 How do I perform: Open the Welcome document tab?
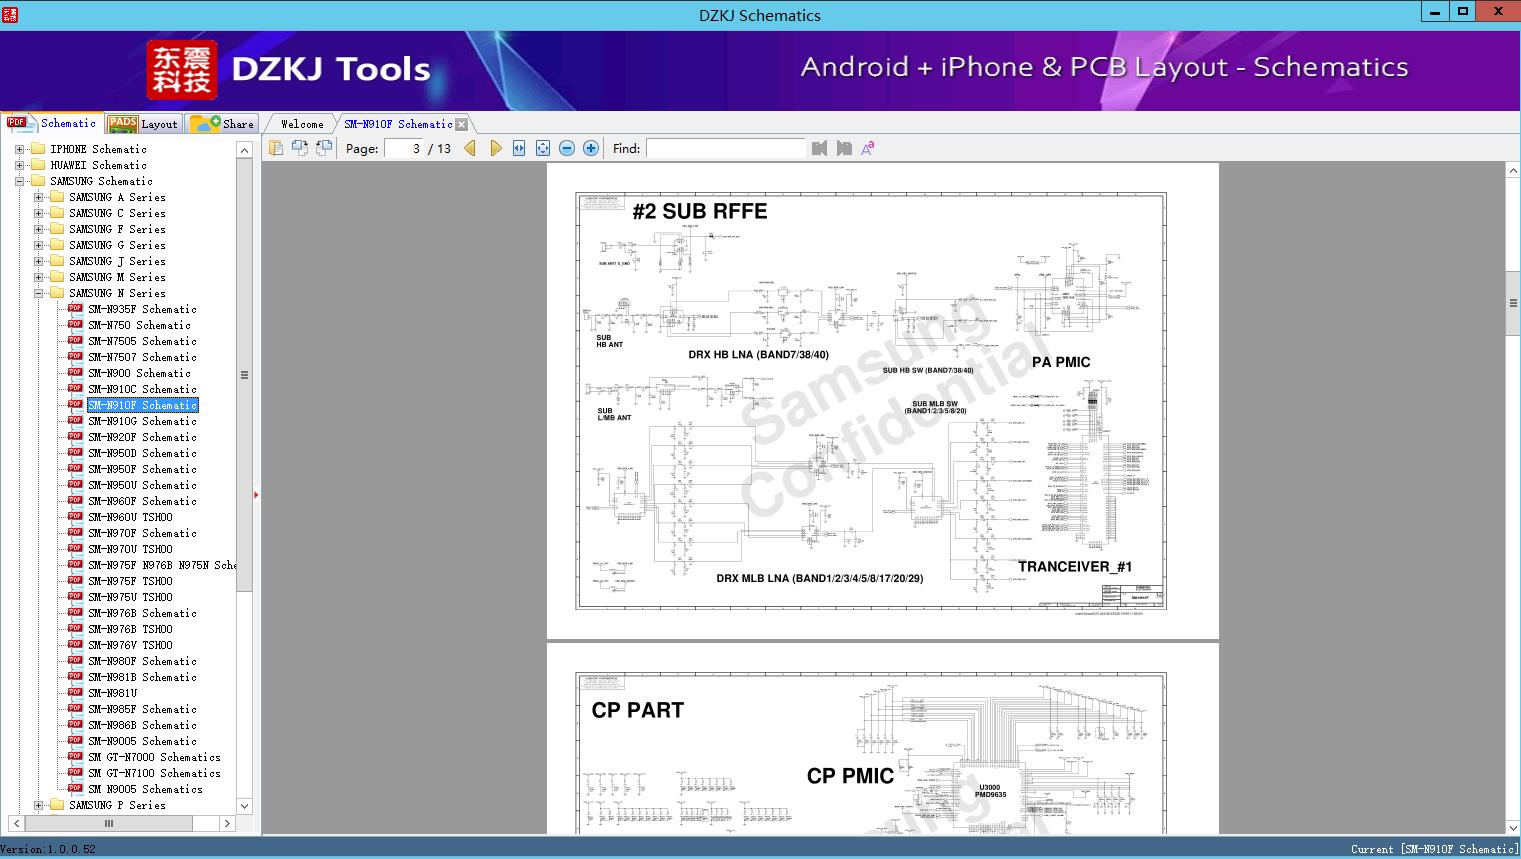tap(302, 124)
